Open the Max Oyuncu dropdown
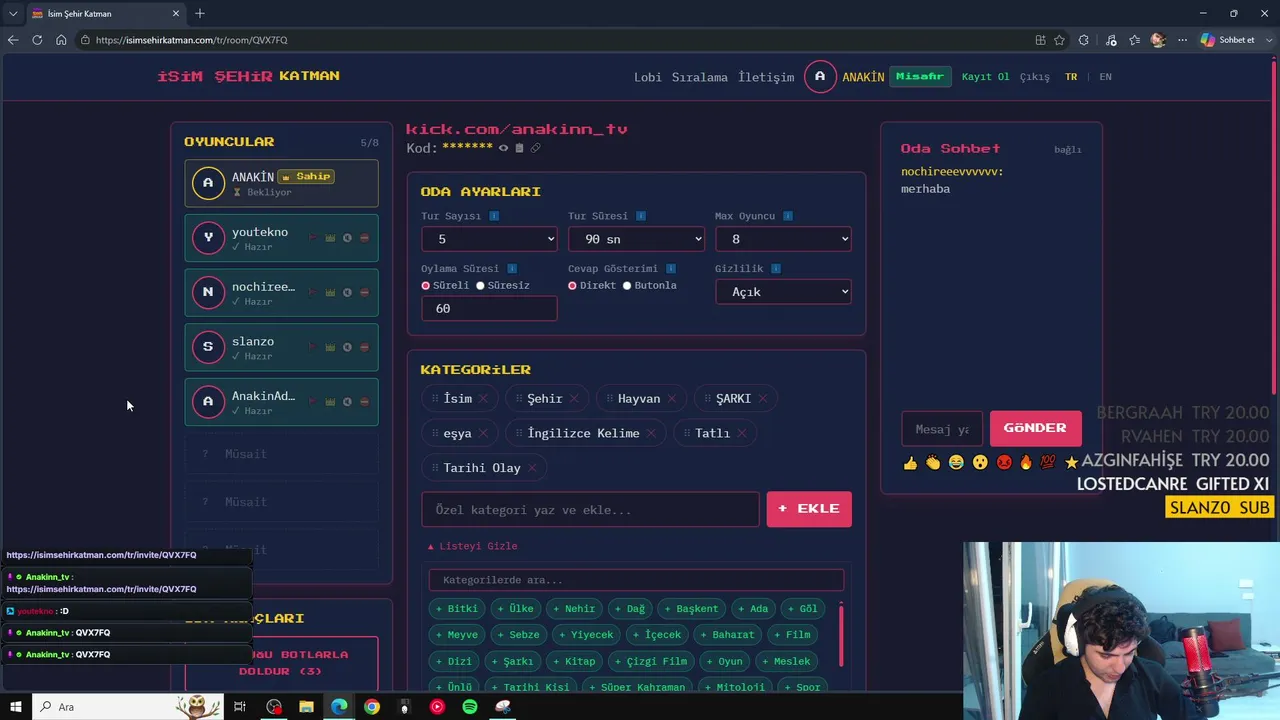 pos(783,239)
